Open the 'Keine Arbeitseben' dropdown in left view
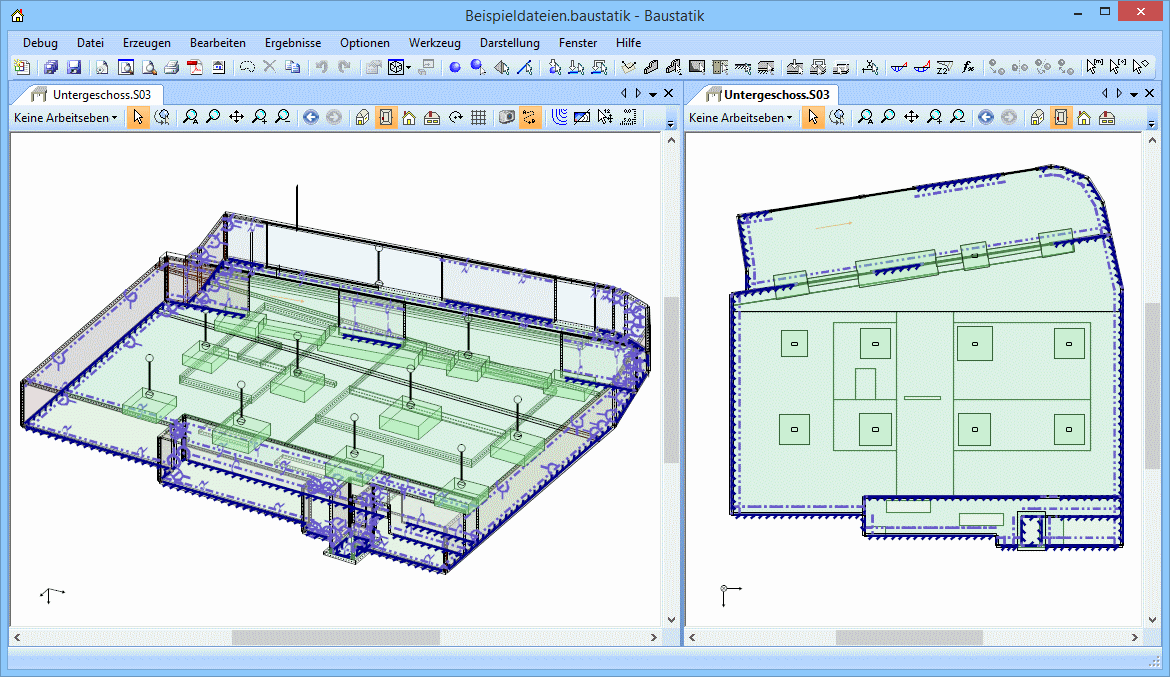1170x677 pixels. point(65,117)
